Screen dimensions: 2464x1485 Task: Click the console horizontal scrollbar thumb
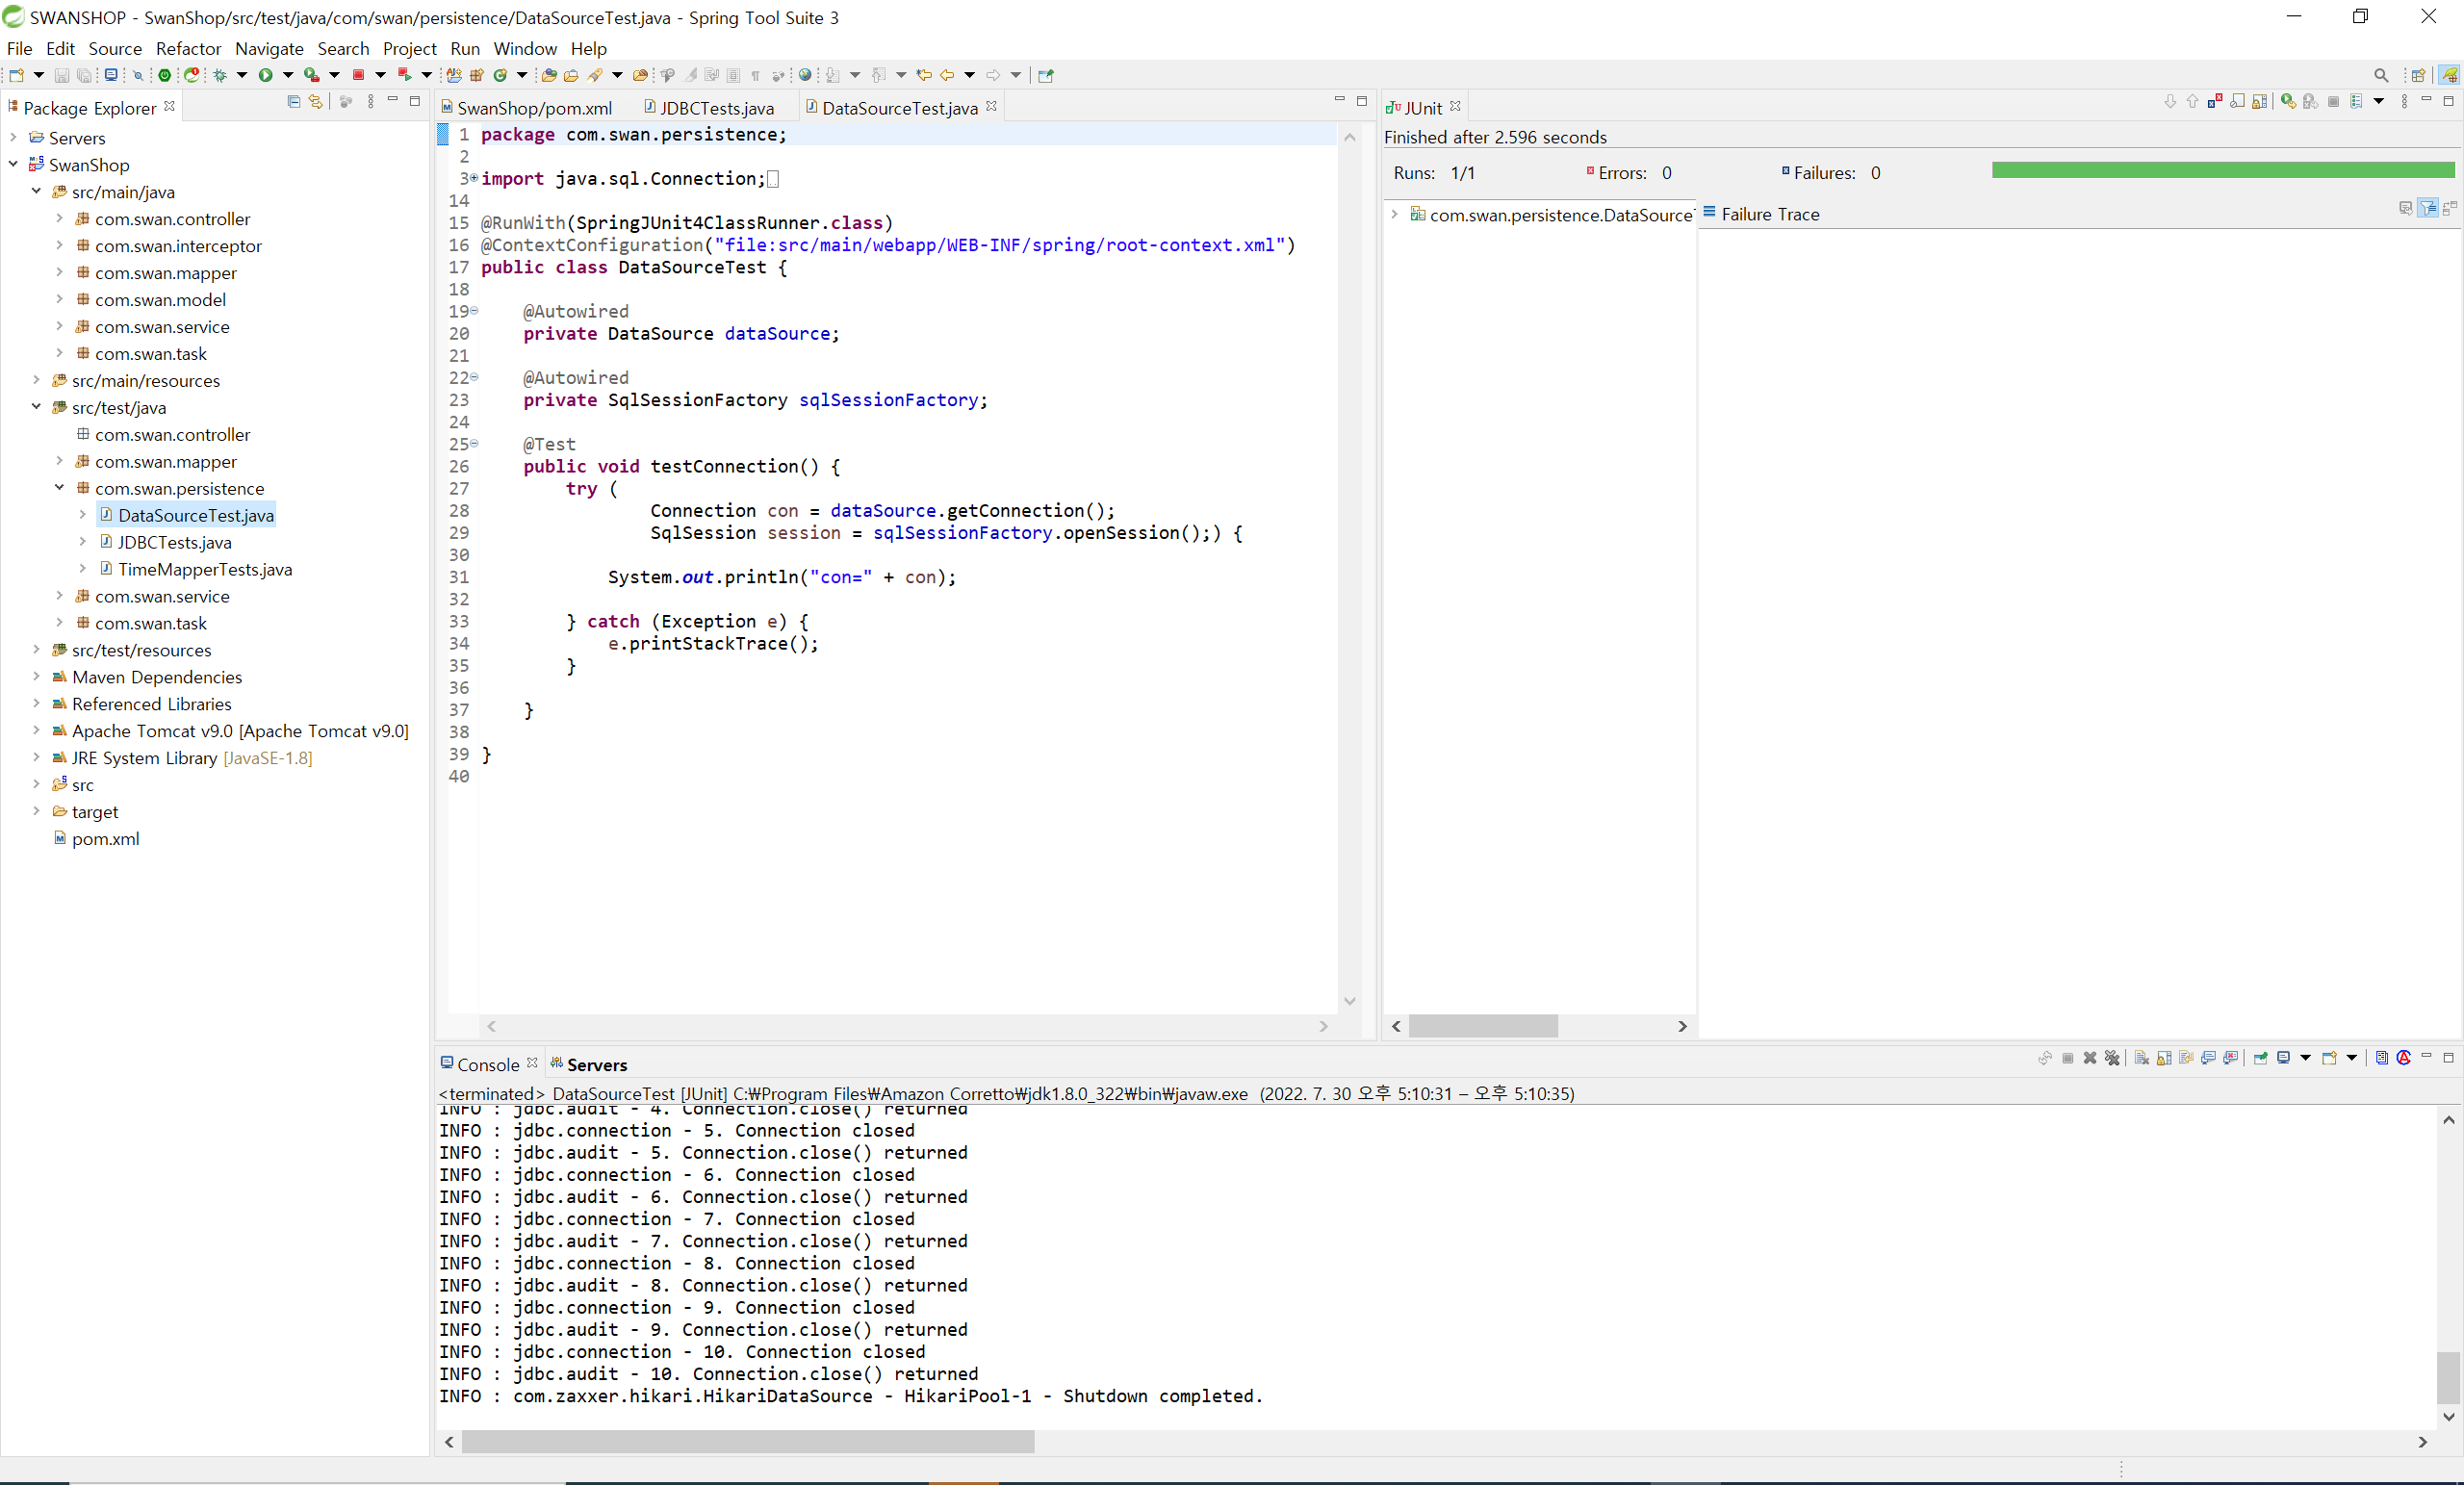point(747,1441)
